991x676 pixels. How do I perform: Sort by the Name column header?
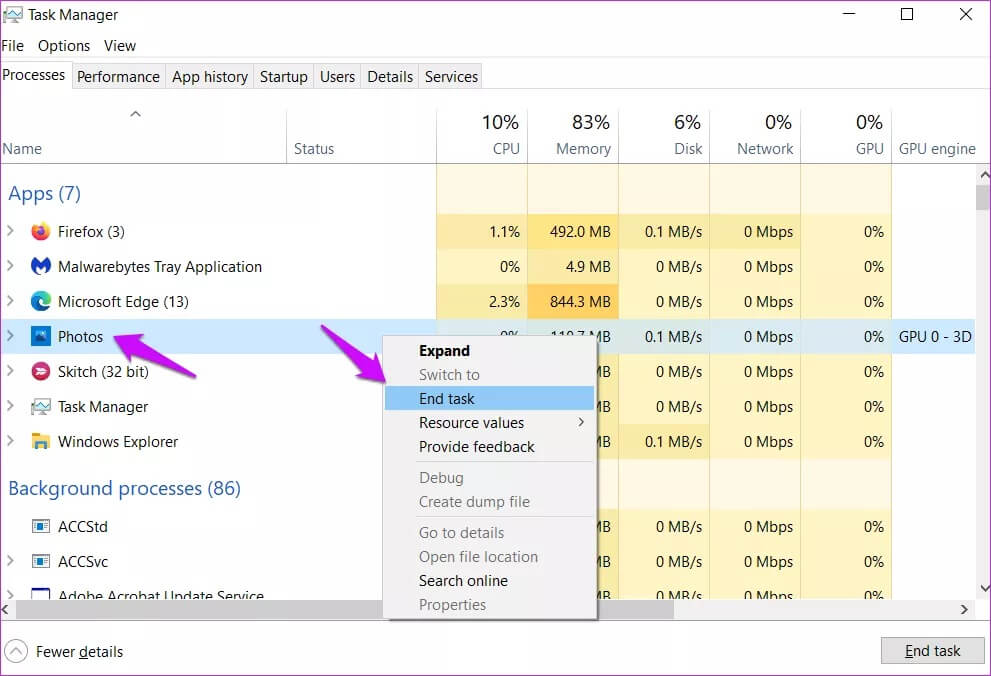point(143,136)
